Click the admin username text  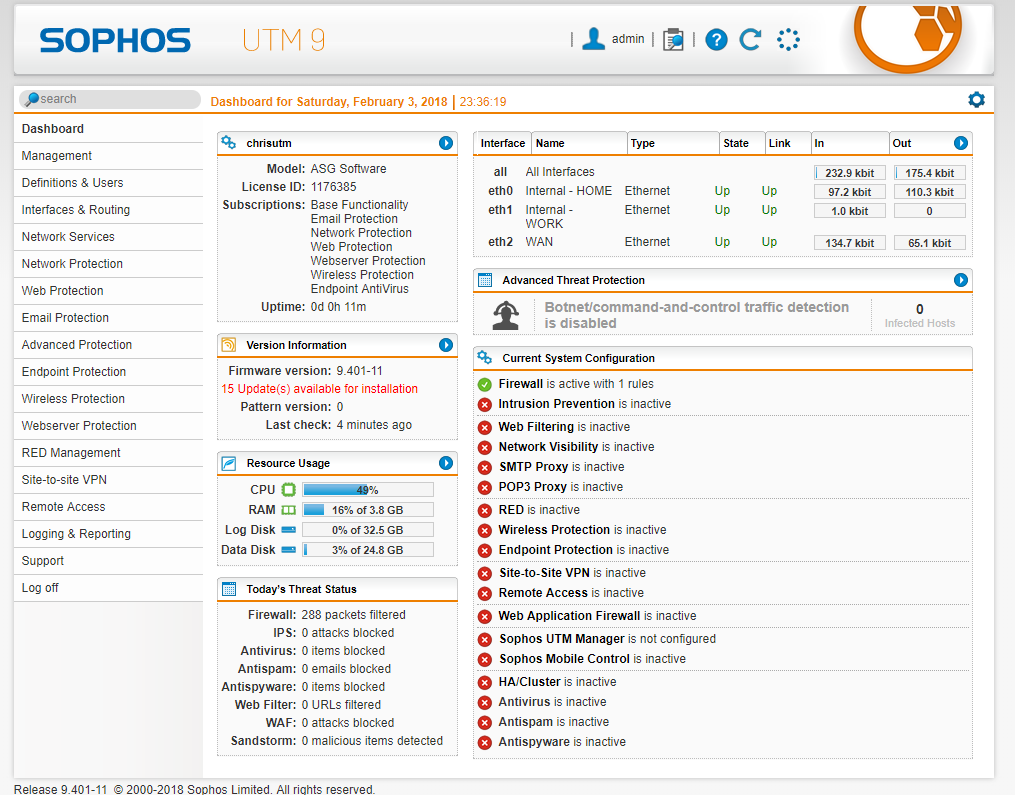coord(628,39)
